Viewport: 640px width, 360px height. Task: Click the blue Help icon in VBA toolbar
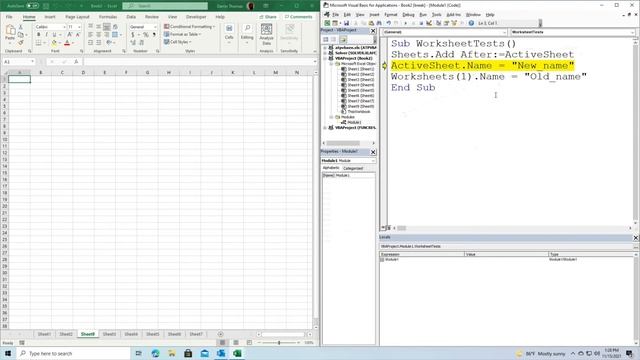pyautogui.click(x=471, y=23)
